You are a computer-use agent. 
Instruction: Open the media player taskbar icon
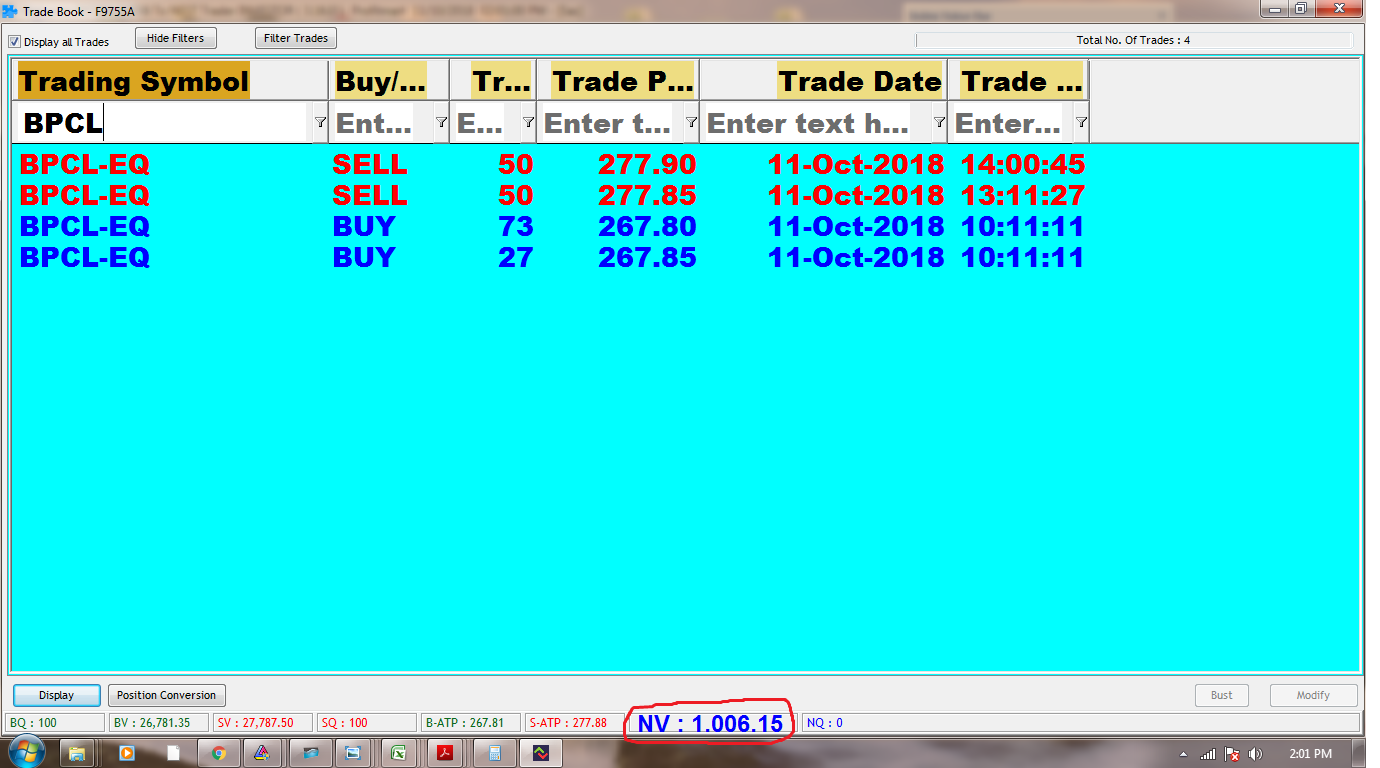[126, 753]
